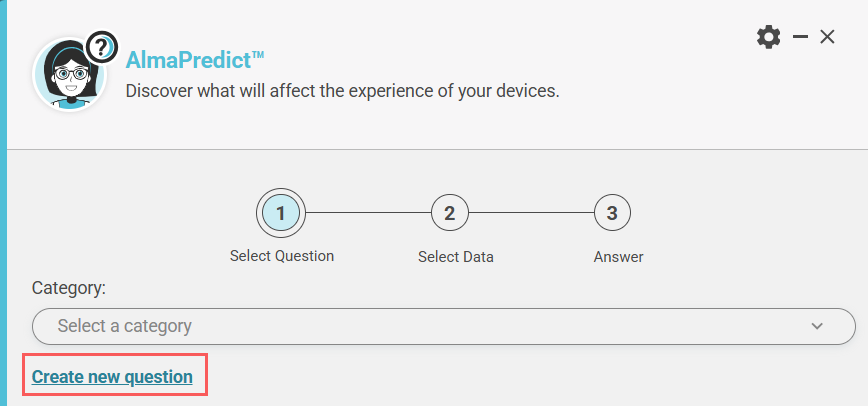Go to step 2 circle
The height and width of the screenshot is (406, 868).
click(450, 212)
